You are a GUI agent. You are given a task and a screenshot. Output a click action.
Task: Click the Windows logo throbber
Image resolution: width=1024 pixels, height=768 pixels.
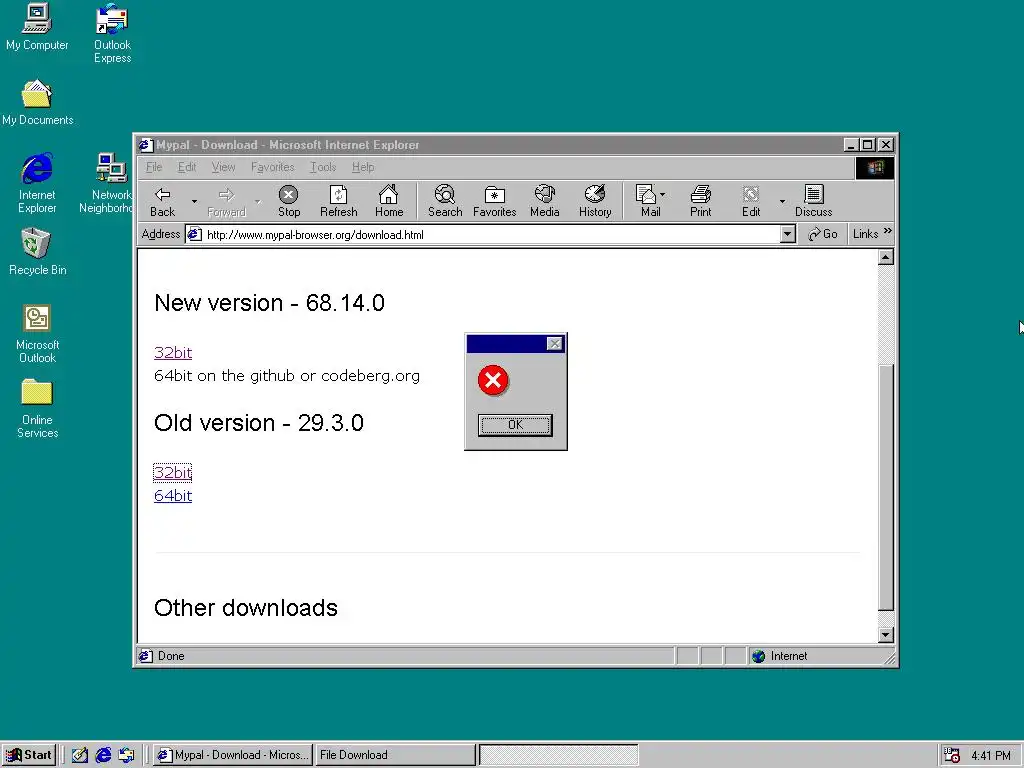point(875,168)
